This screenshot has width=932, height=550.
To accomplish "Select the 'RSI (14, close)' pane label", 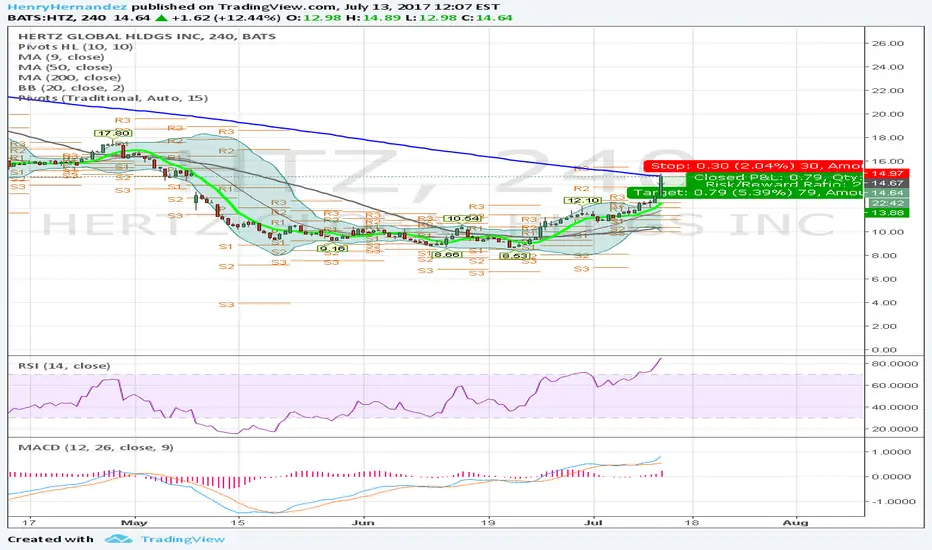I will click(64, 366).
